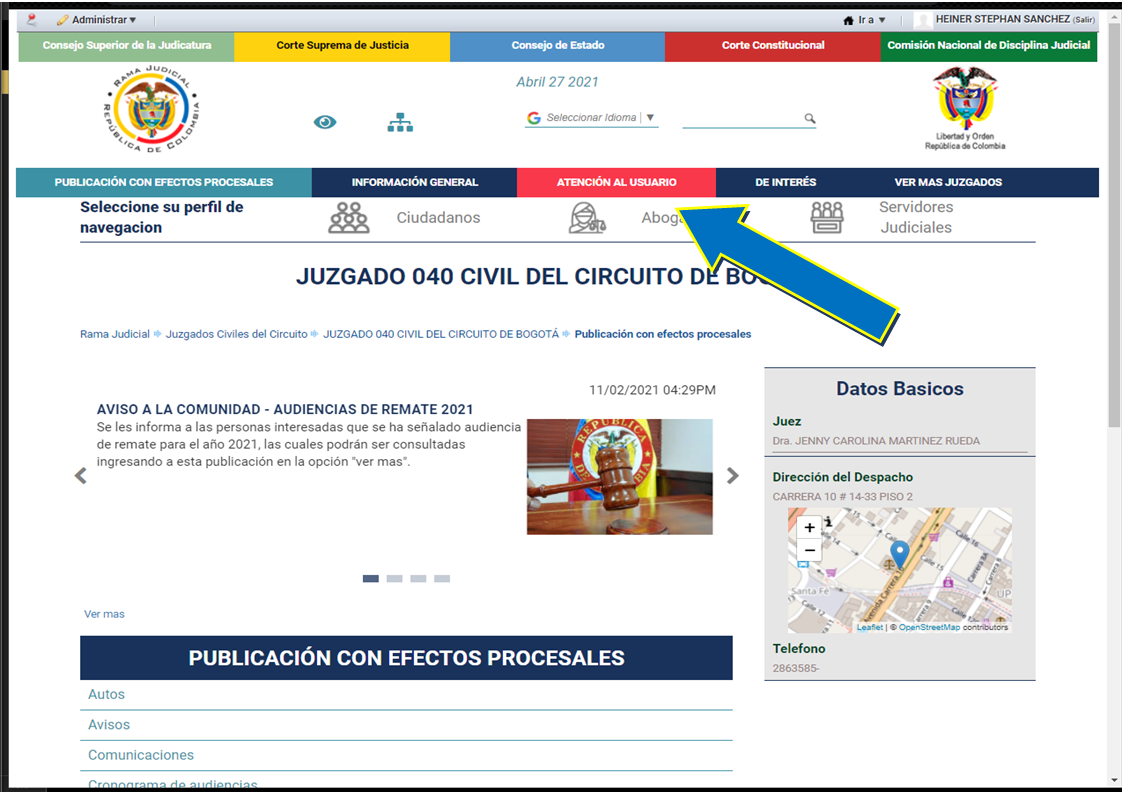
Task: Click the blue map location pin
Action: tap(899, 555)
